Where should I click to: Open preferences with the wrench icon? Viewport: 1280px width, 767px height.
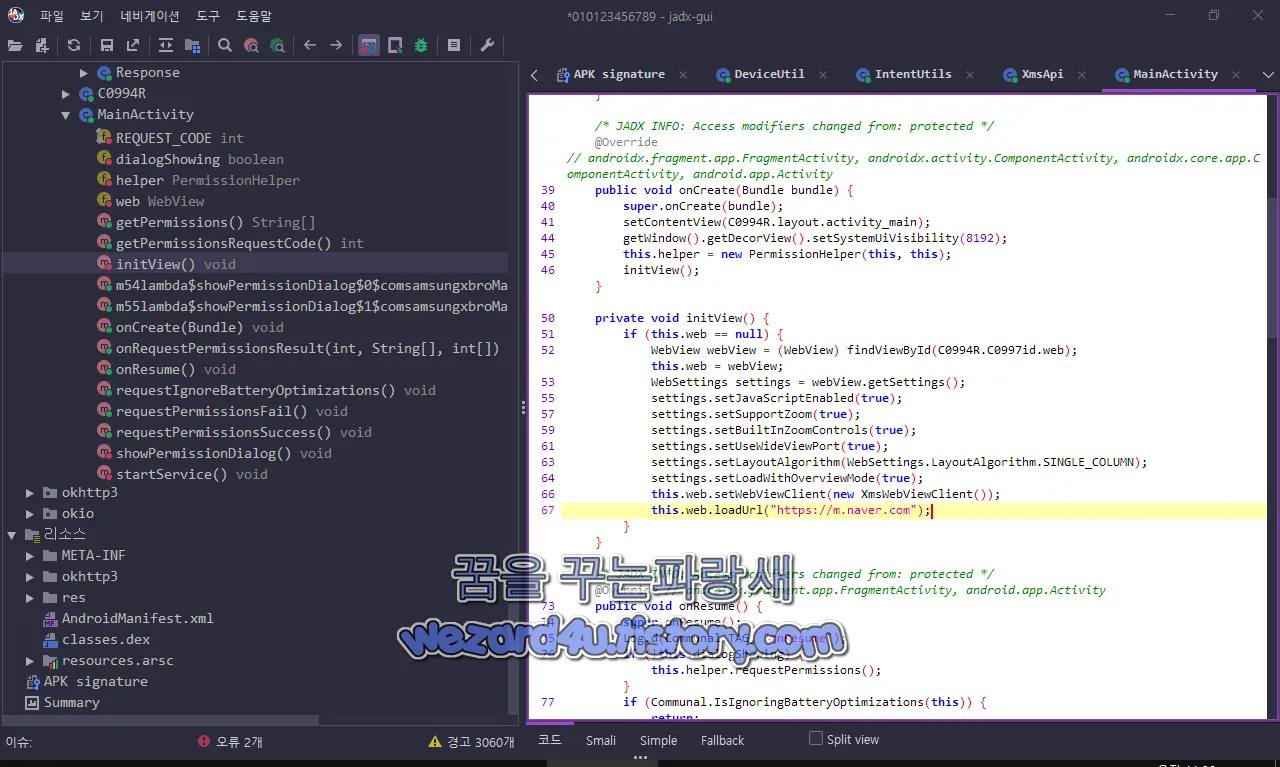487,45
